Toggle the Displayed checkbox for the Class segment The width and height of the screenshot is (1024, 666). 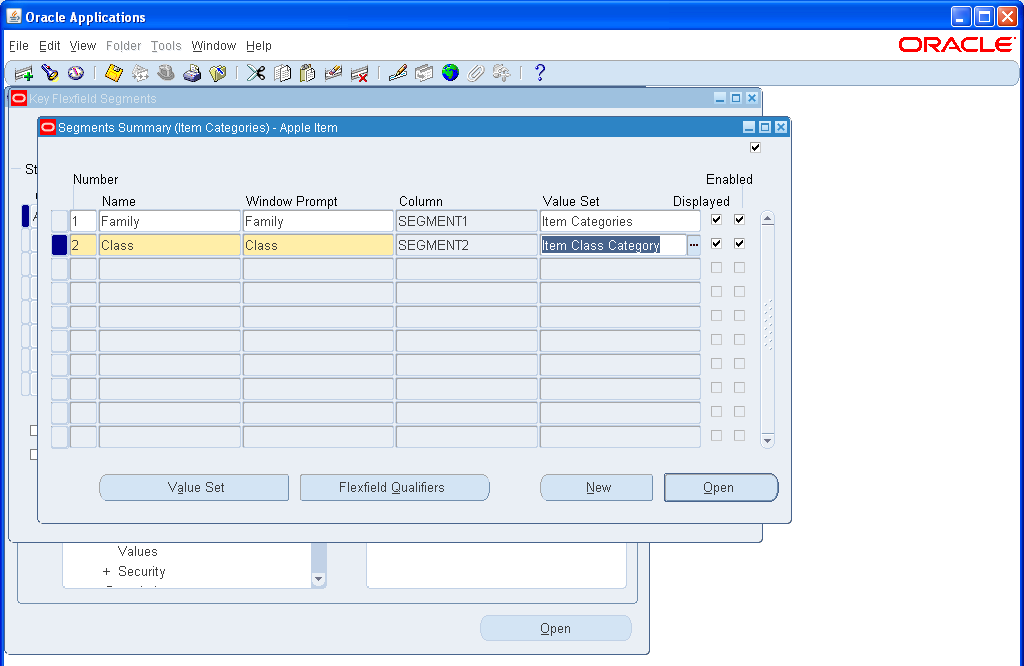[717, 243]
